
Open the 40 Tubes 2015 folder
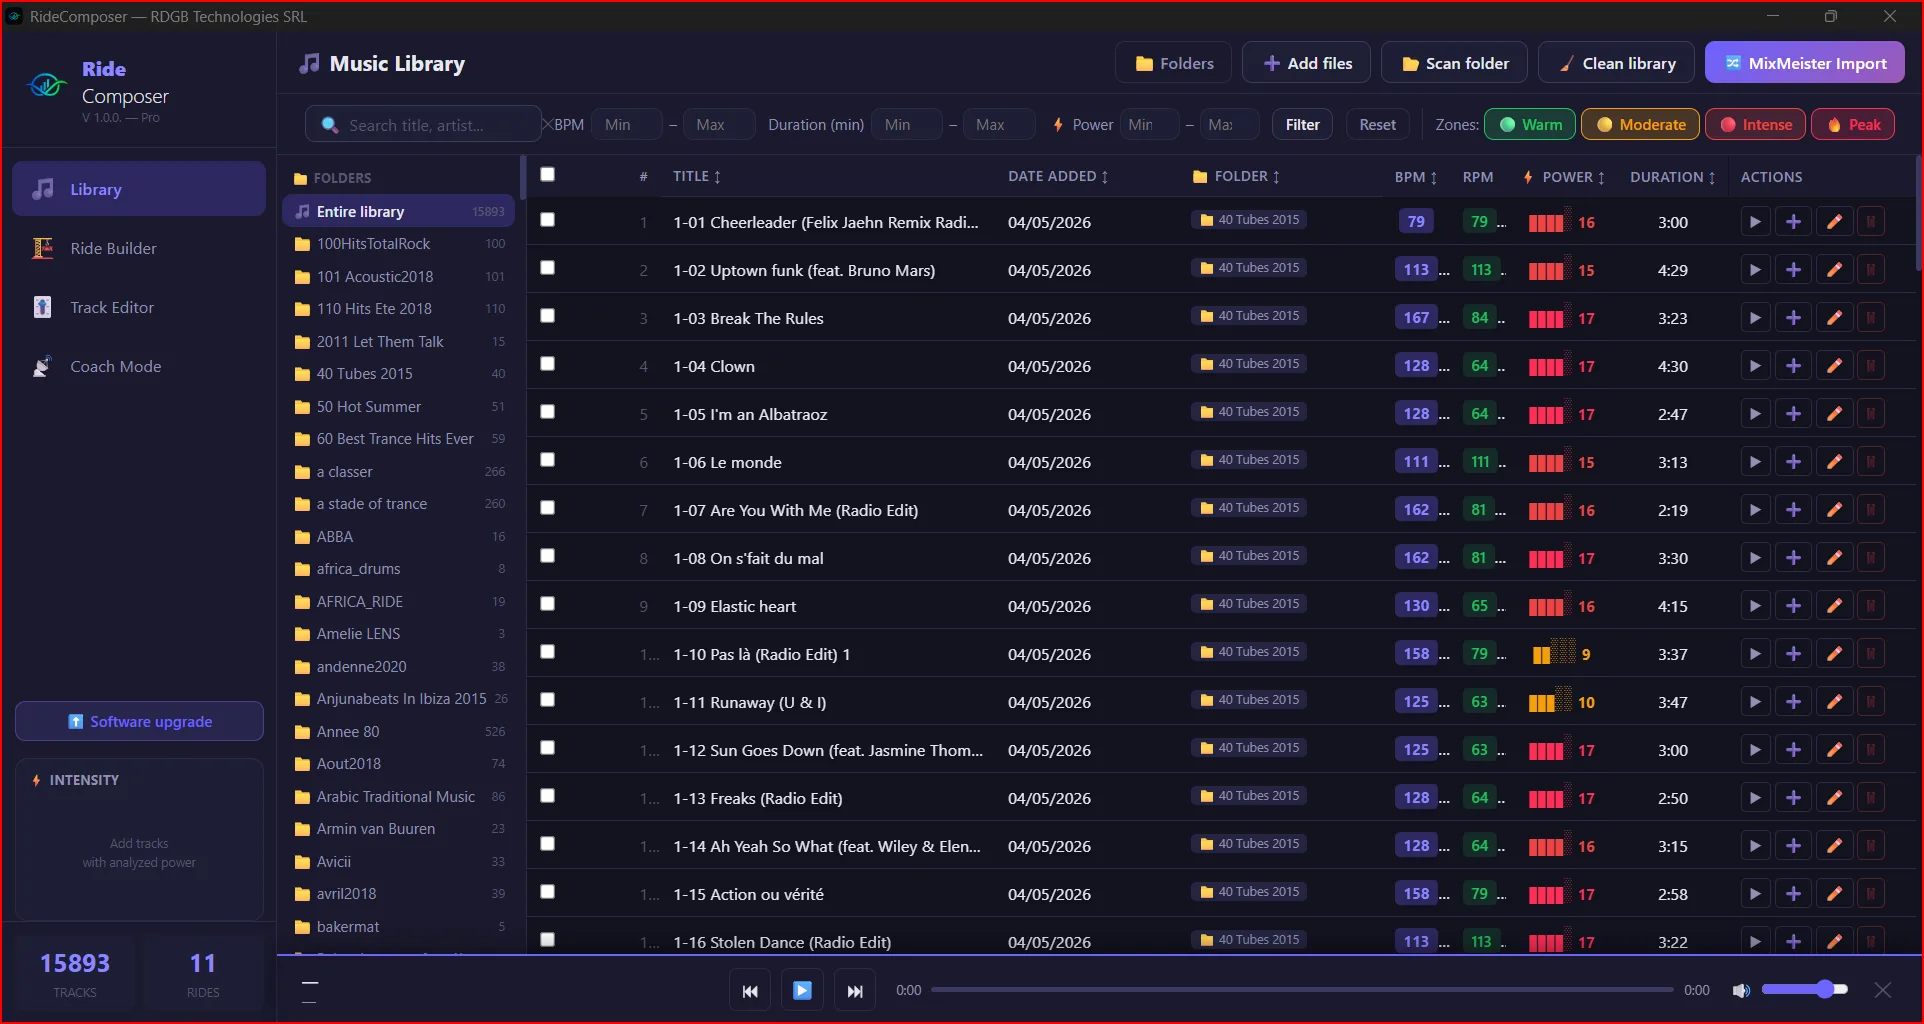[x=399, y=373]
